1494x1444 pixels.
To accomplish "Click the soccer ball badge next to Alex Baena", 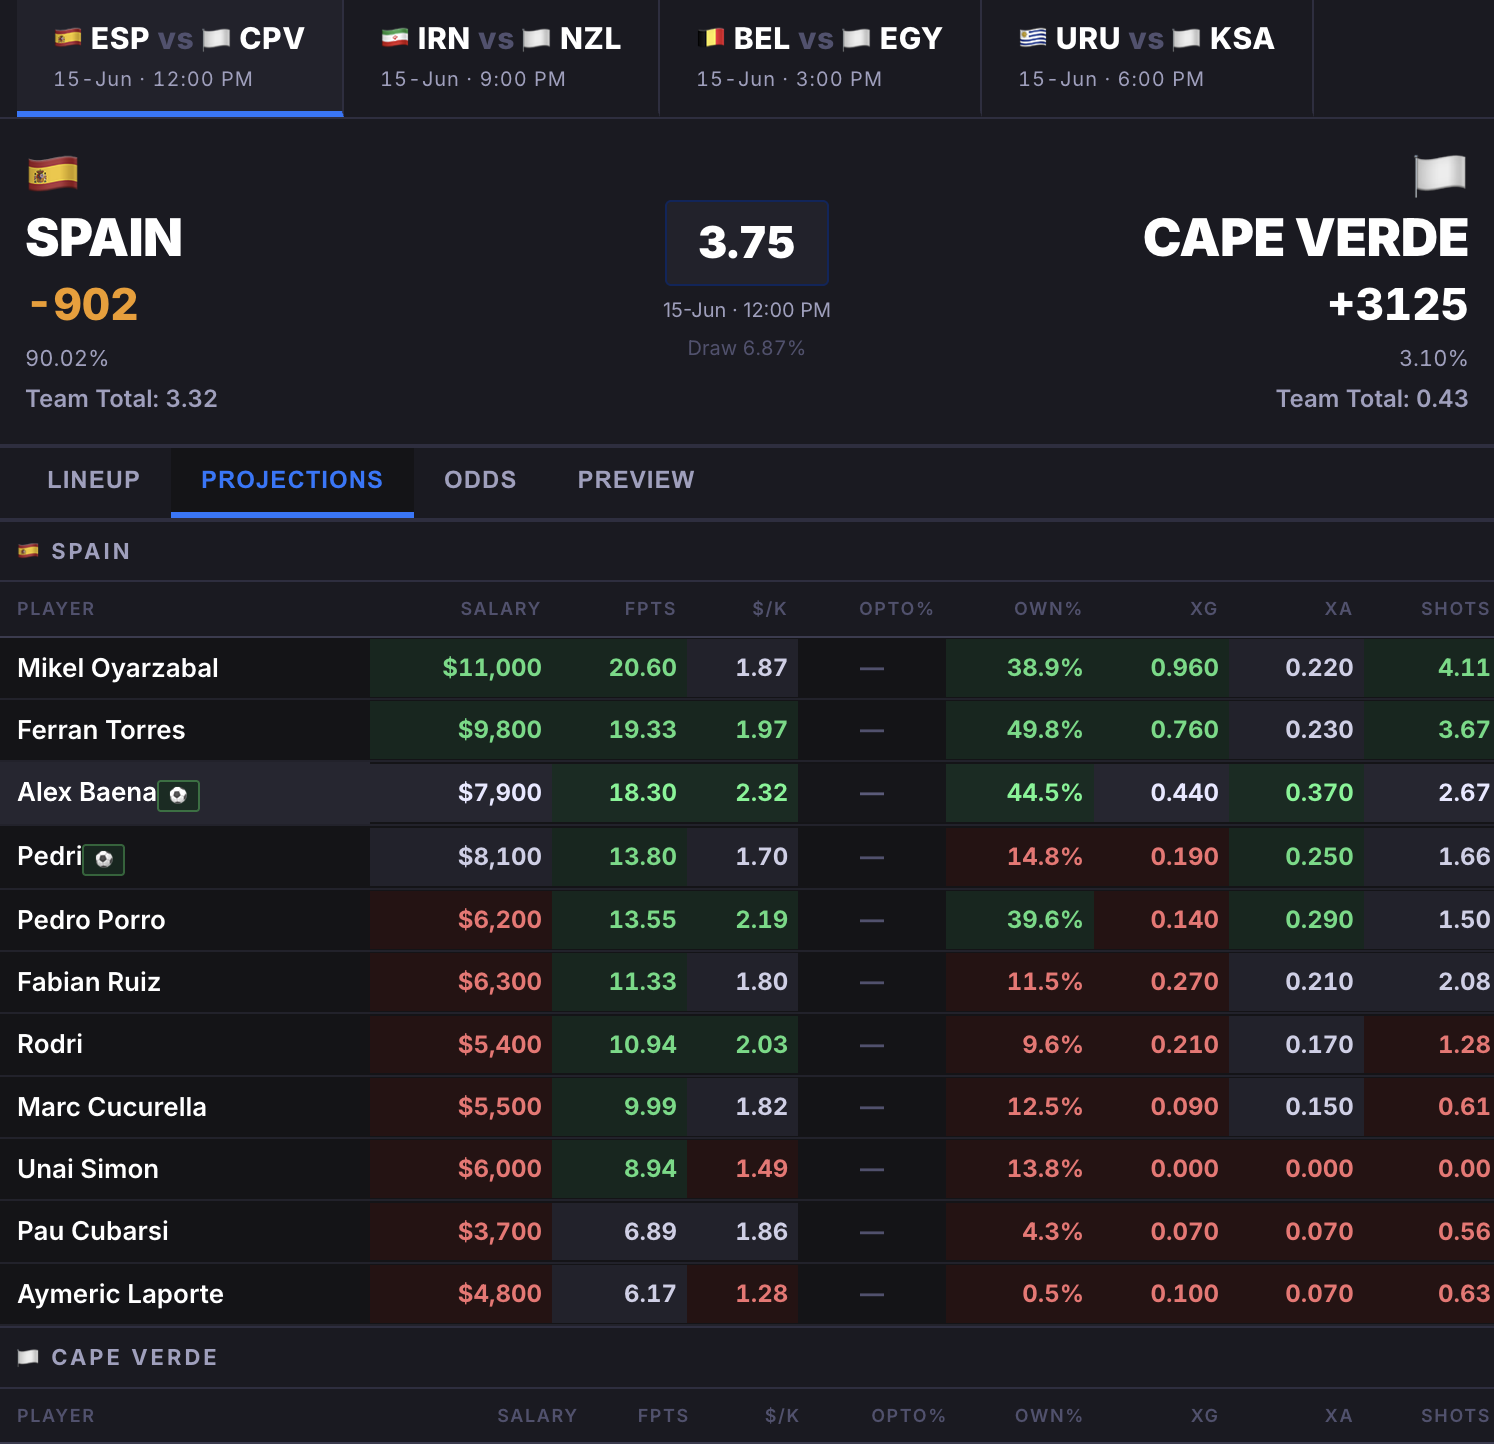I will point(179,795).
